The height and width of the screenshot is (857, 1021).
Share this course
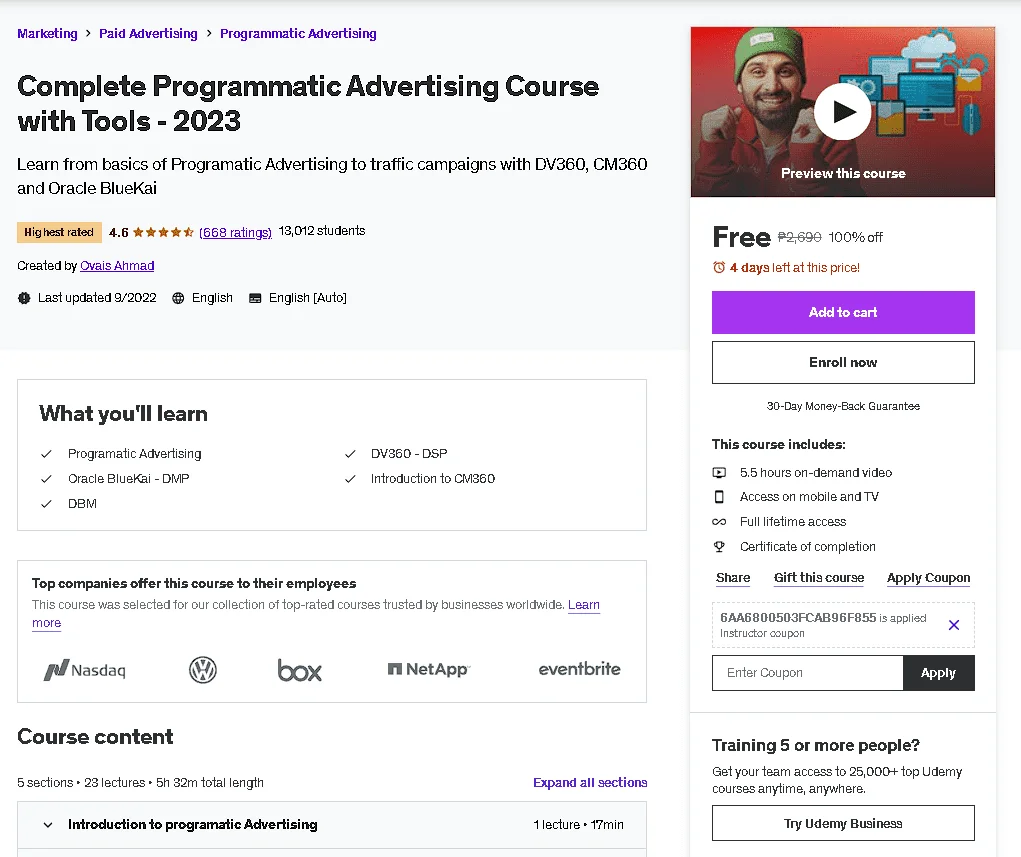733,578
